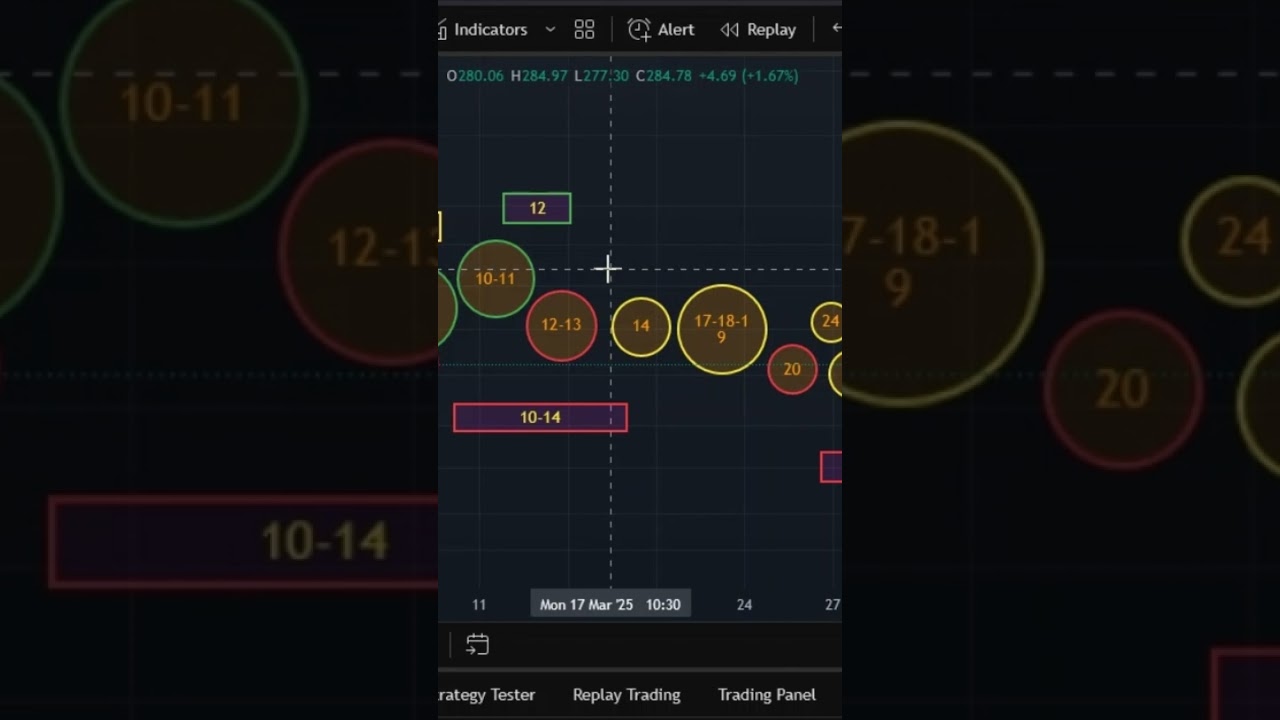Click the close price value C284.78
Viewport: 1280px width, 720px height.
[663, 76]
